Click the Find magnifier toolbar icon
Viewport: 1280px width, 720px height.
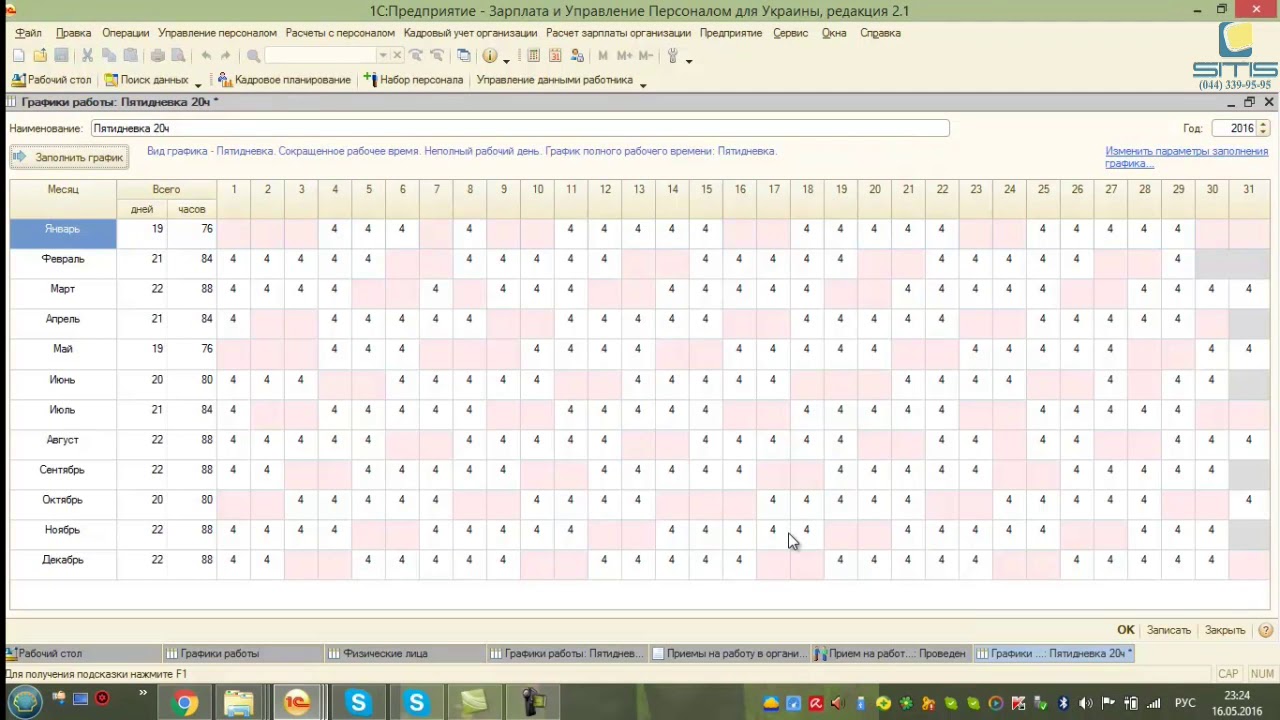(253, 56)
